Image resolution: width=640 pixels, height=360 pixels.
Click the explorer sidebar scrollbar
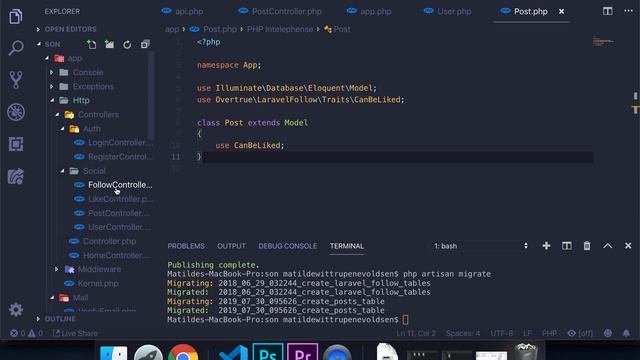pyautogui.click(x=151, y=96)
